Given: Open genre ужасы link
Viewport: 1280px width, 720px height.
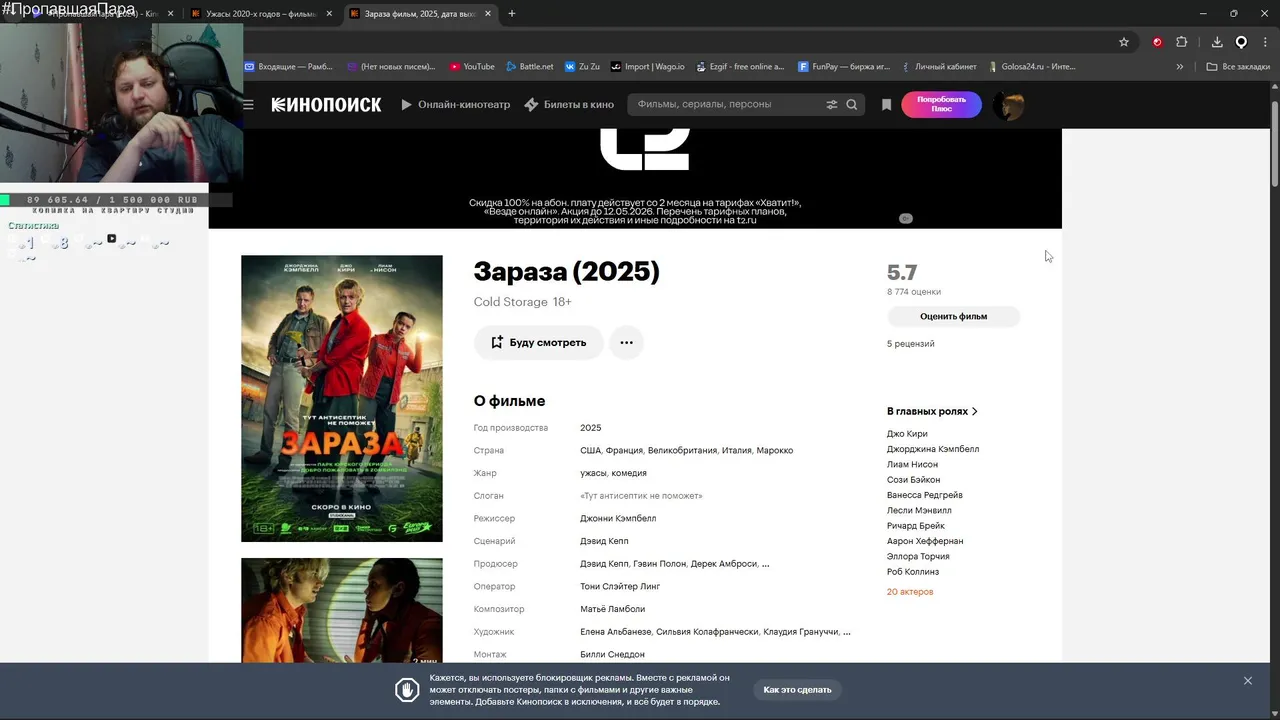Looking at the screenshot, I should point(593,473).
